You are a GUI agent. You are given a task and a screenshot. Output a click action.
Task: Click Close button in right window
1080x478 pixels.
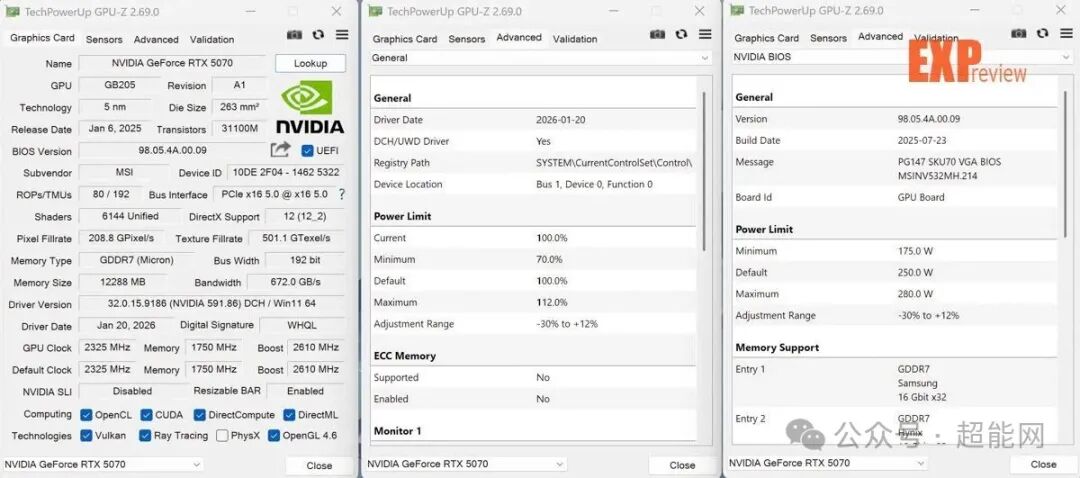point(1043,464)
